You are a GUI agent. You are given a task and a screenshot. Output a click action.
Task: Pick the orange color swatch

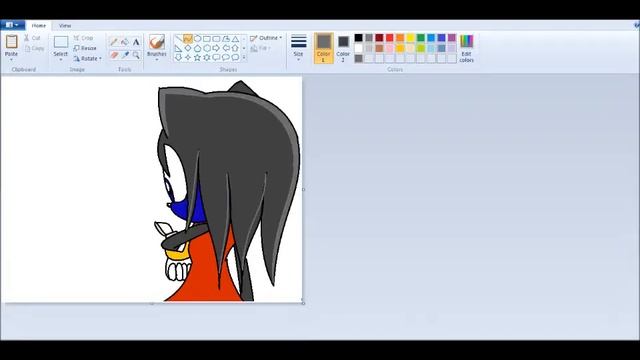pos(400,38)
